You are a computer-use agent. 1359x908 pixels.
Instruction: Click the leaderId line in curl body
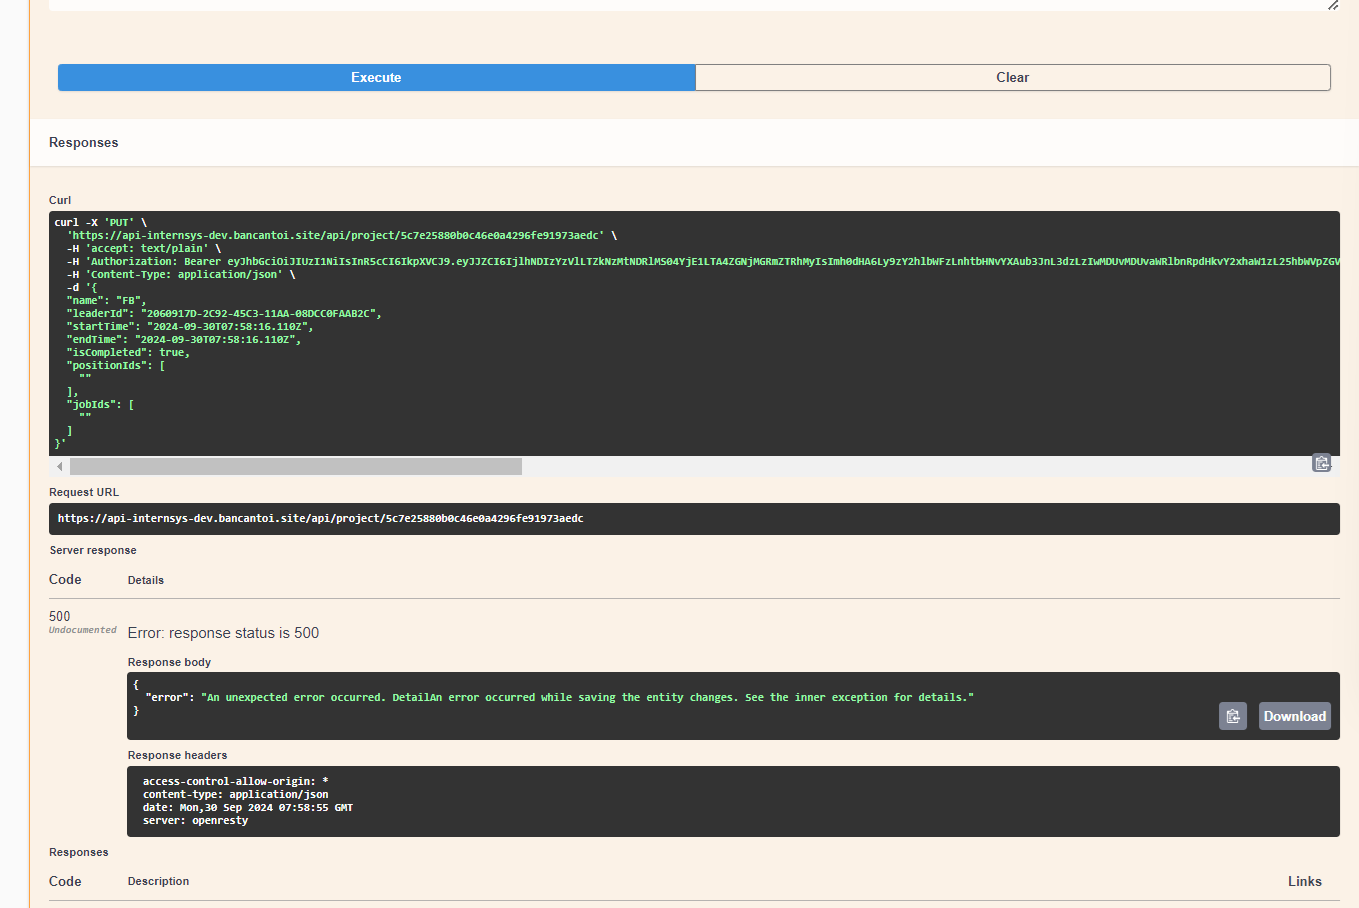pos(224,314)
